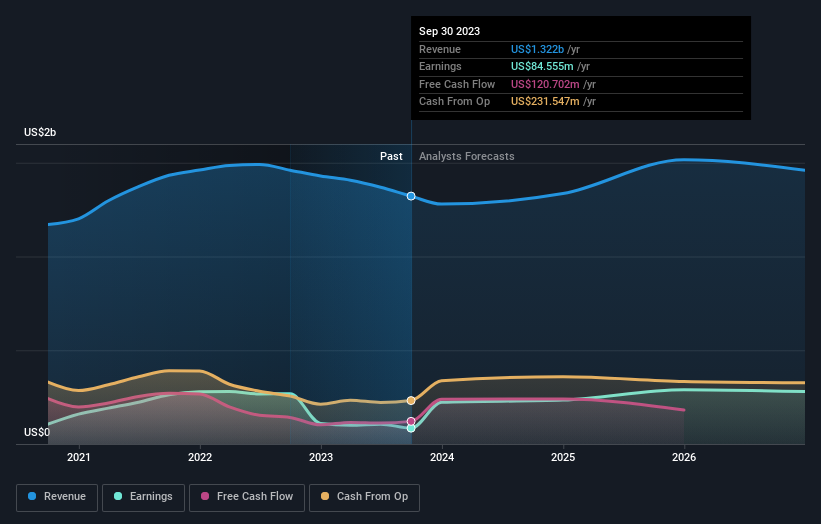
Task: Click the 2024 x-axis label
Action: [x=442, y=457]
